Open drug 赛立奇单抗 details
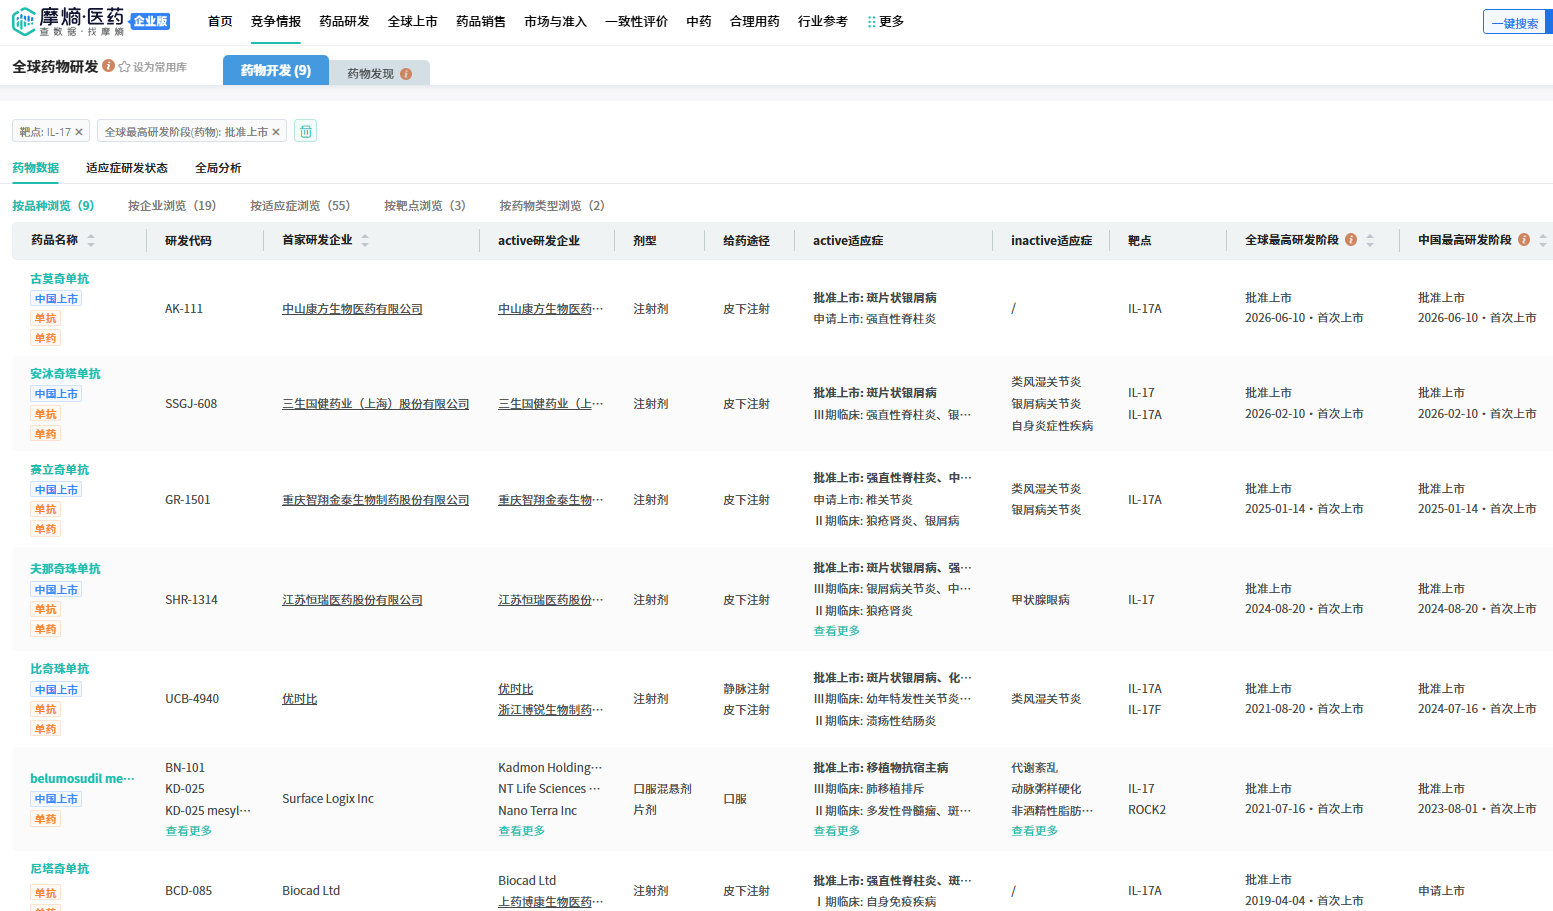 click(x=59, y=470)
